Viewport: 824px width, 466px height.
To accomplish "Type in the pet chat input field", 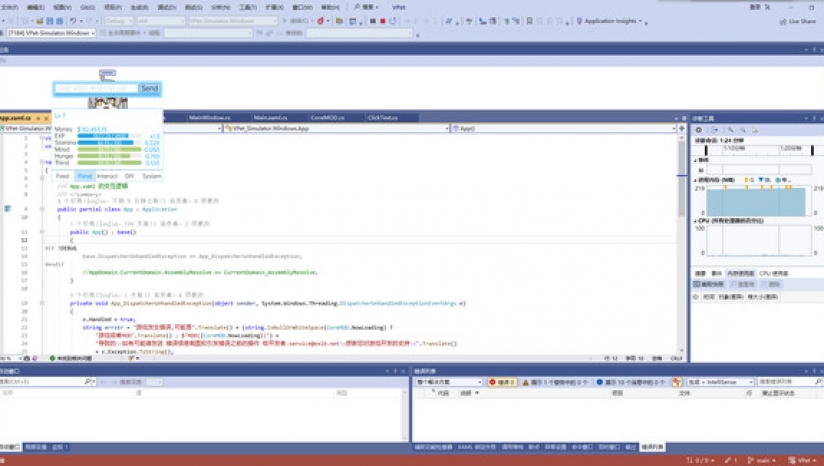I will (94, 89).
